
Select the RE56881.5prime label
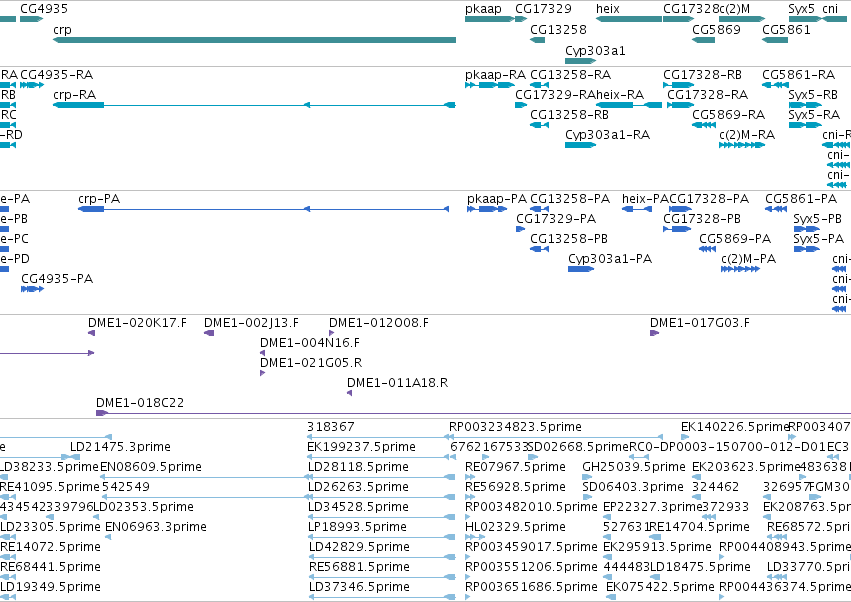[359, 567]
